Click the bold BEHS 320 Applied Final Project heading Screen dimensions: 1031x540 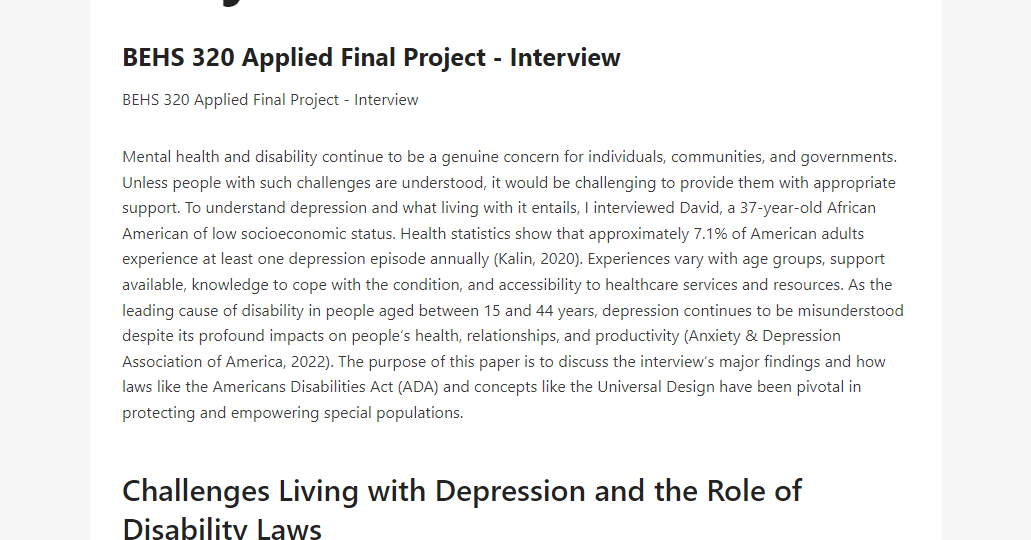tap(371, 57)
